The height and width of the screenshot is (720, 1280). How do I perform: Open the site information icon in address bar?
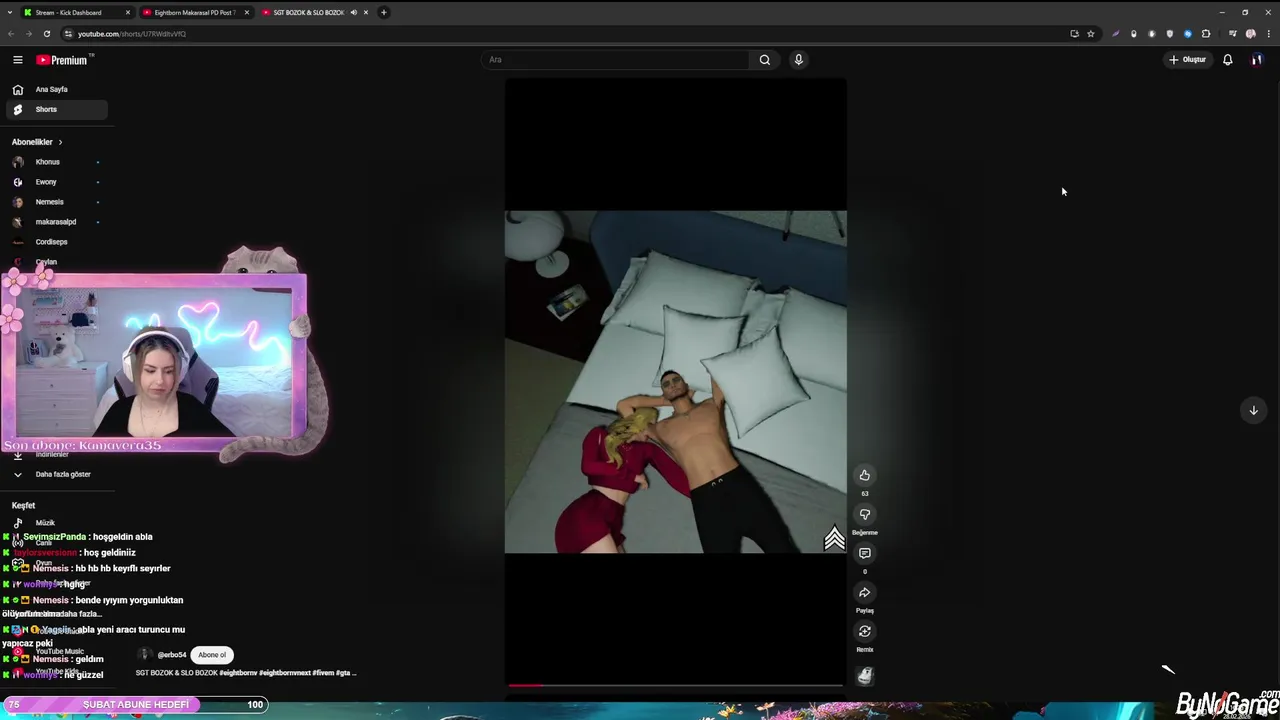click(68, 34)
